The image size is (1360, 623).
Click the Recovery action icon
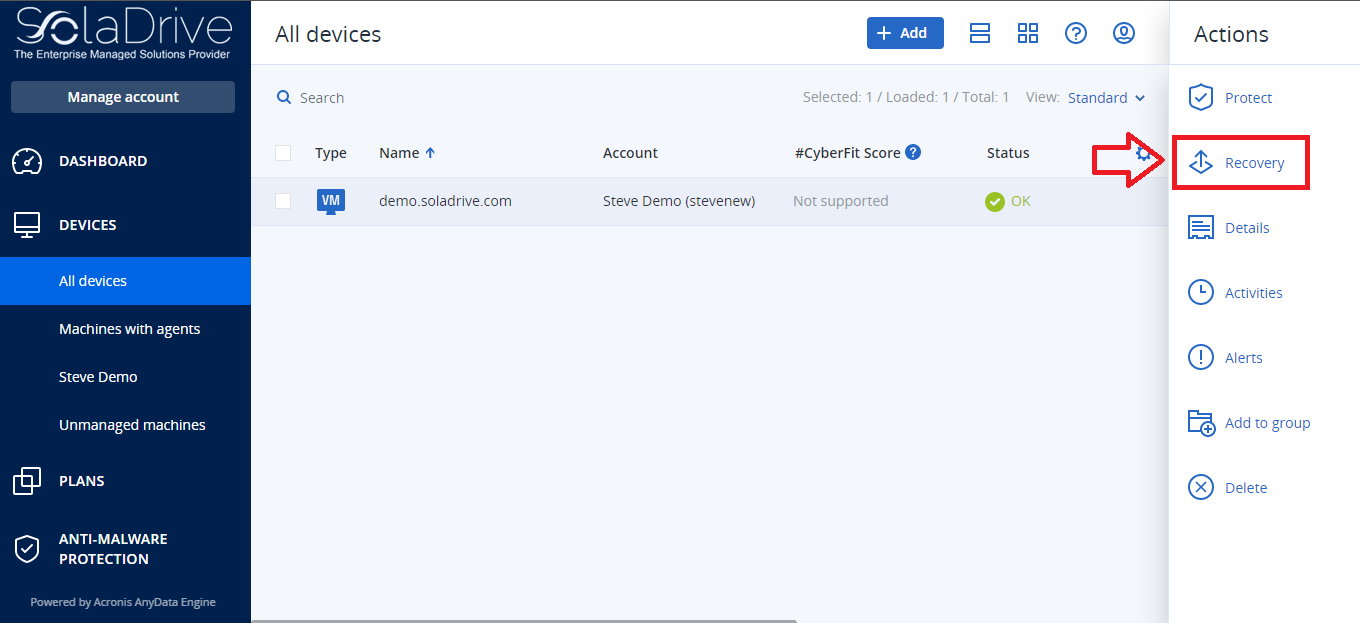tap(1200, 162)
